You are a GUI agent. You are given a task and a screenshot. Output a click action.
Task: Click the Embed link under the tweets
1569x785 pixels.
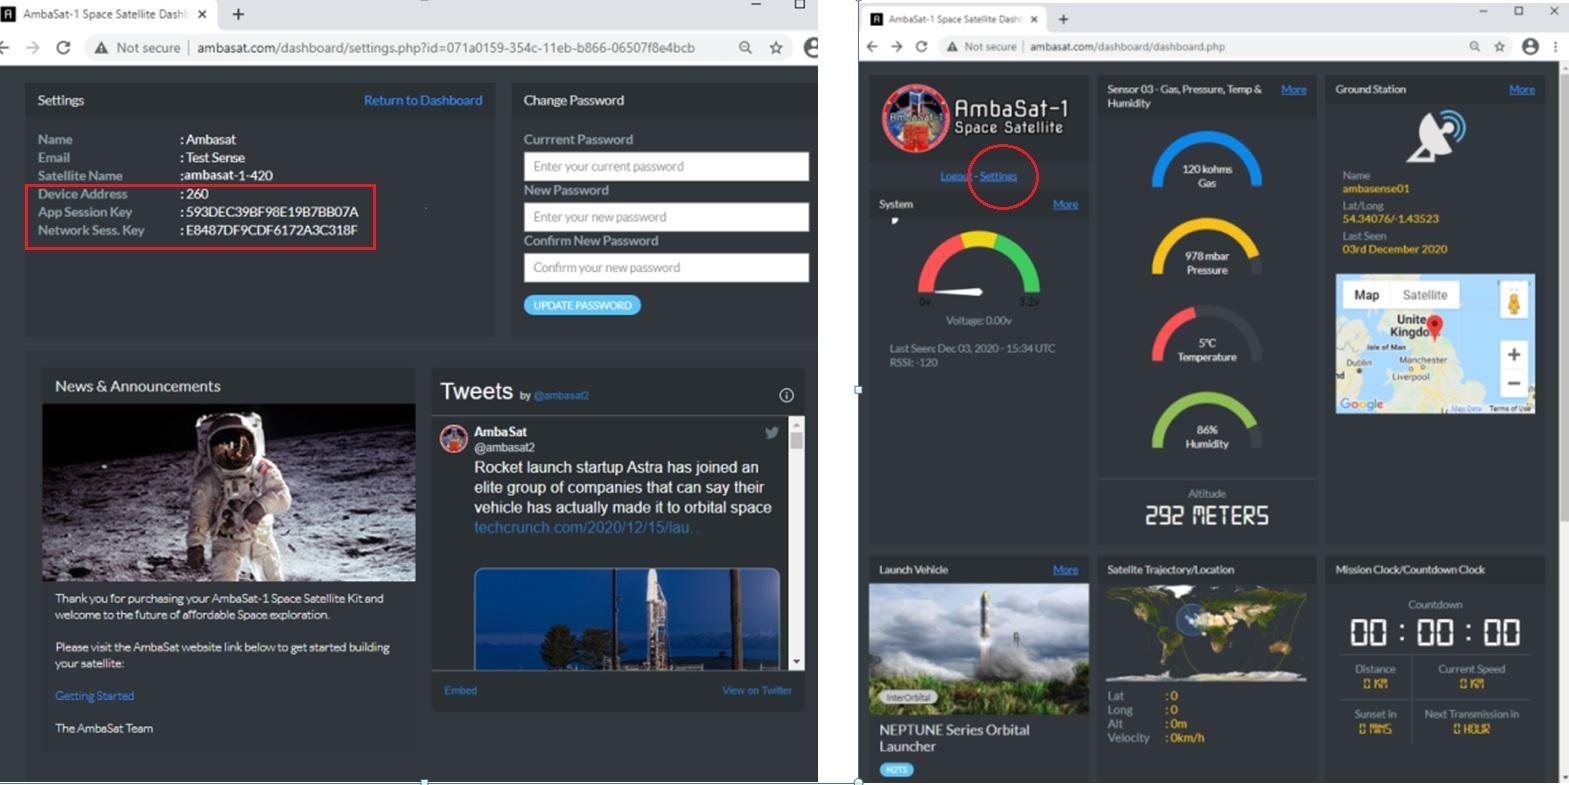click(x=460, y=690)
